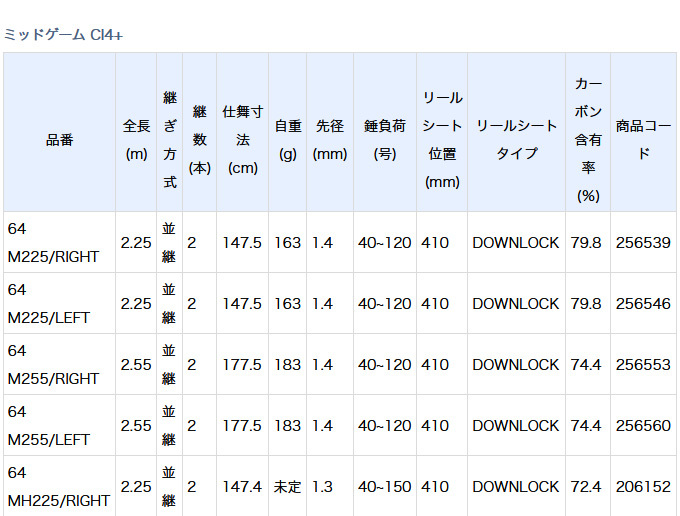Click the リールシートタイプ column header
Image resolution: width=680 pixels, height=516 pixels.
click(x=516, y=140)
